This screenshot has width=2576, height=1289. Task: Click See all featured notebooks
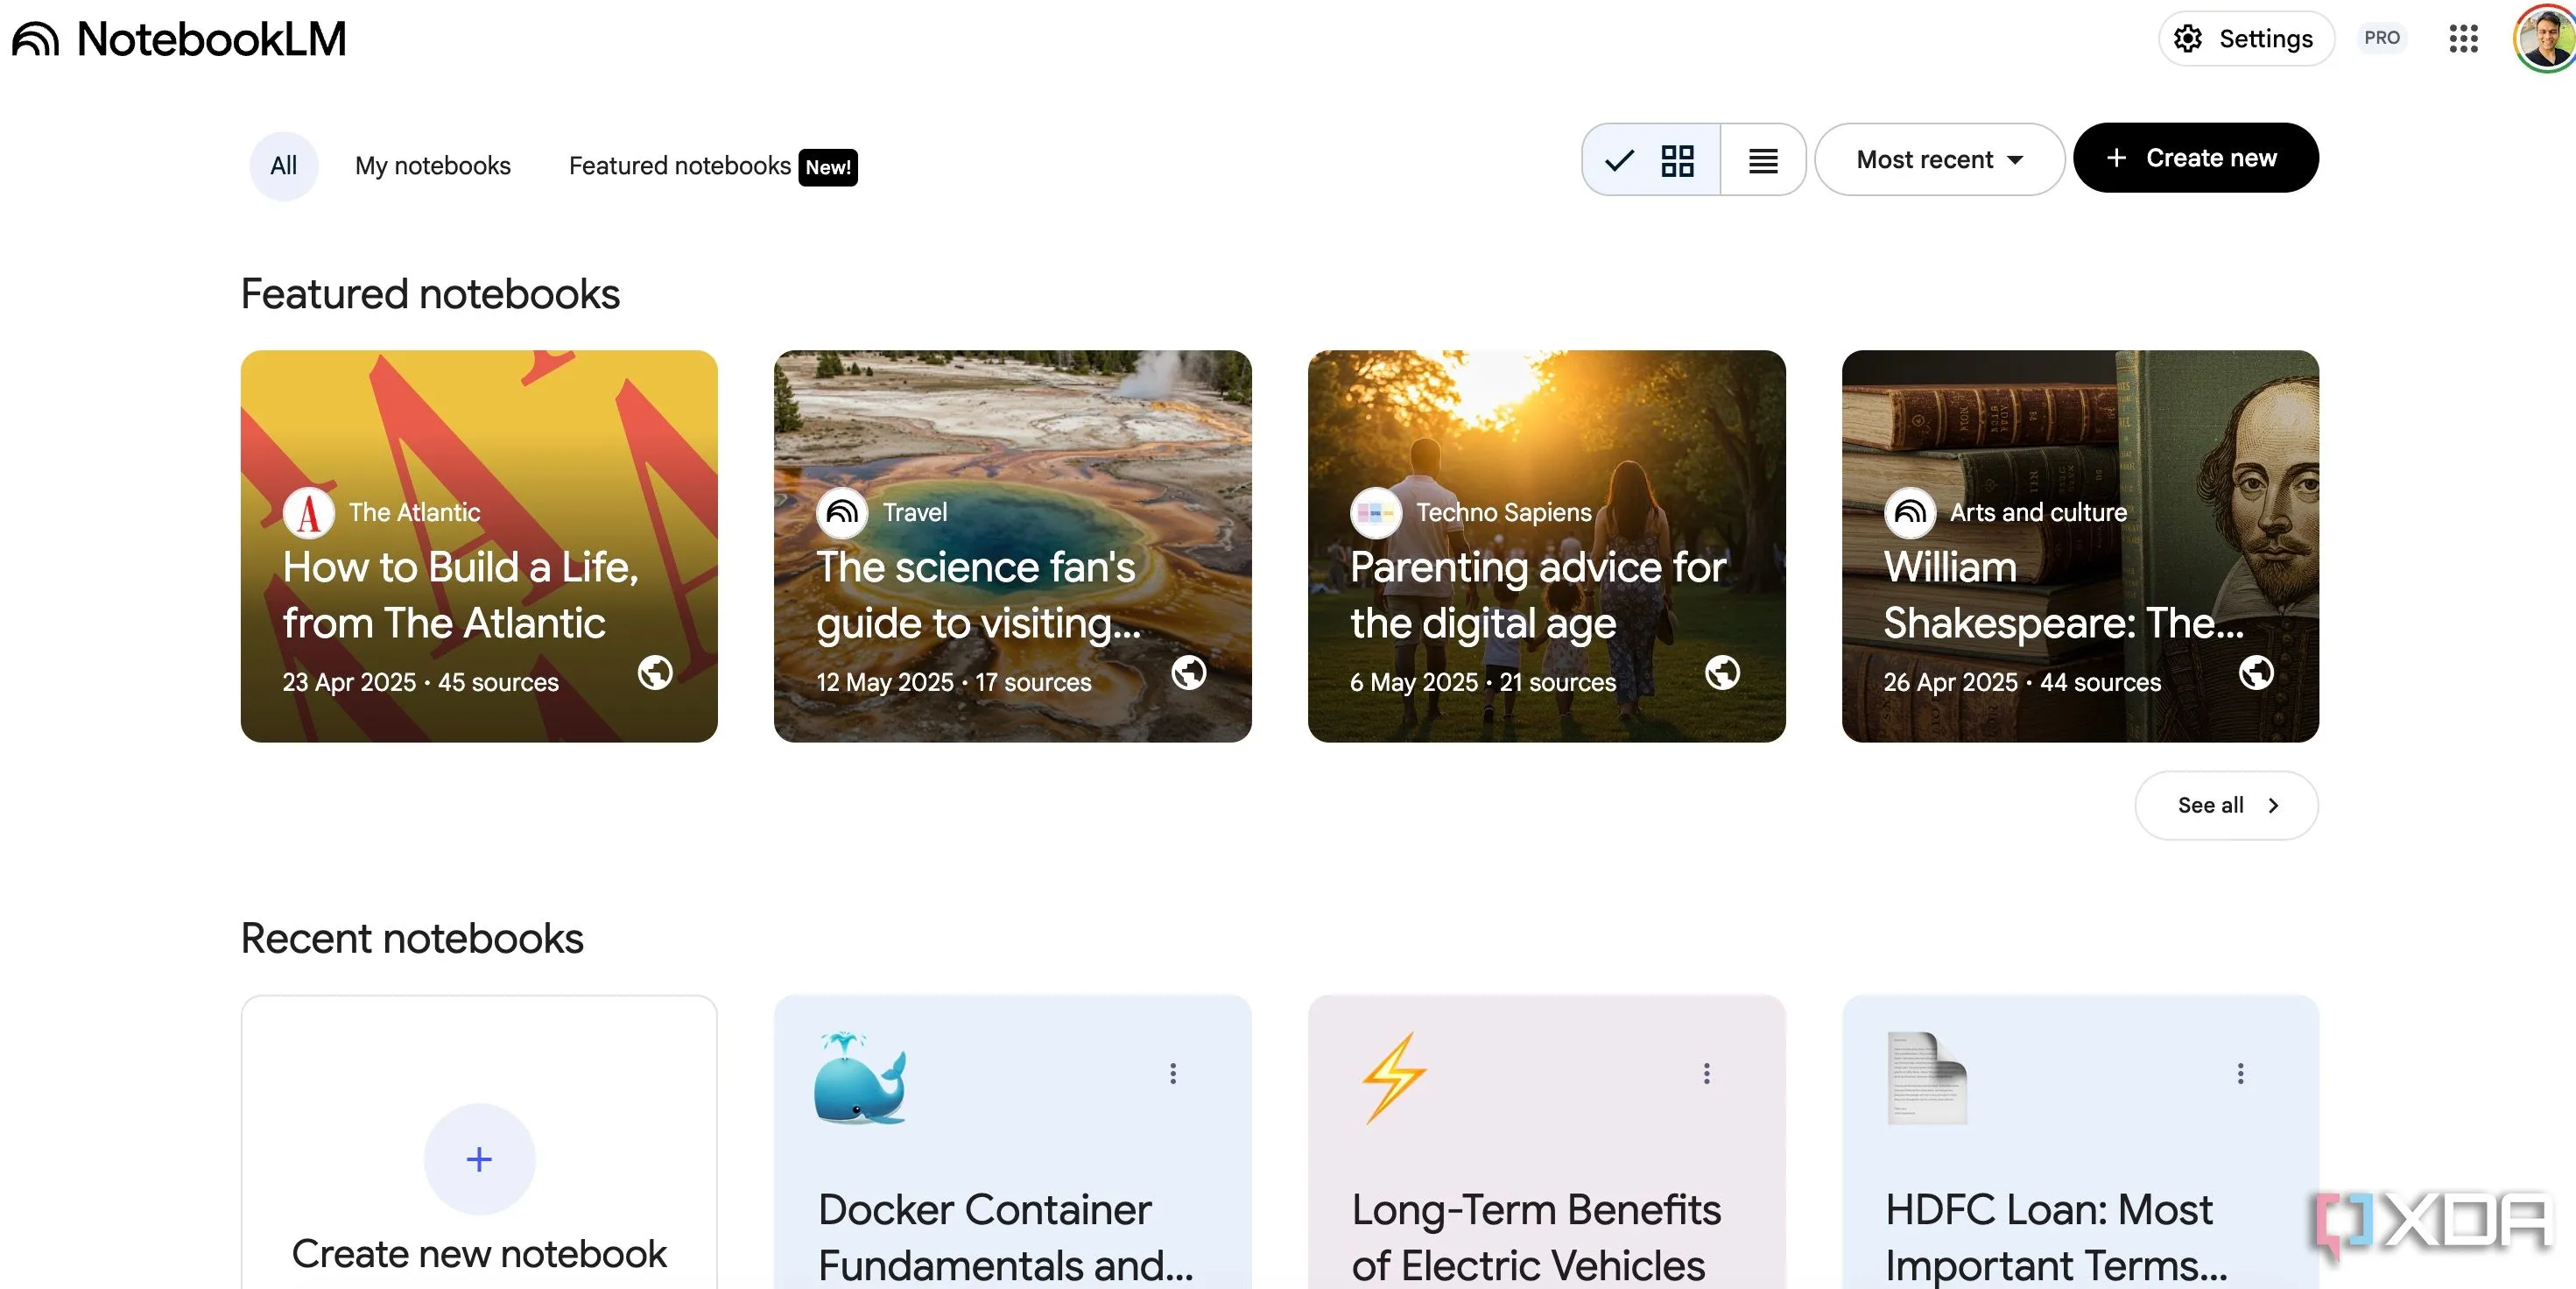2227,806
